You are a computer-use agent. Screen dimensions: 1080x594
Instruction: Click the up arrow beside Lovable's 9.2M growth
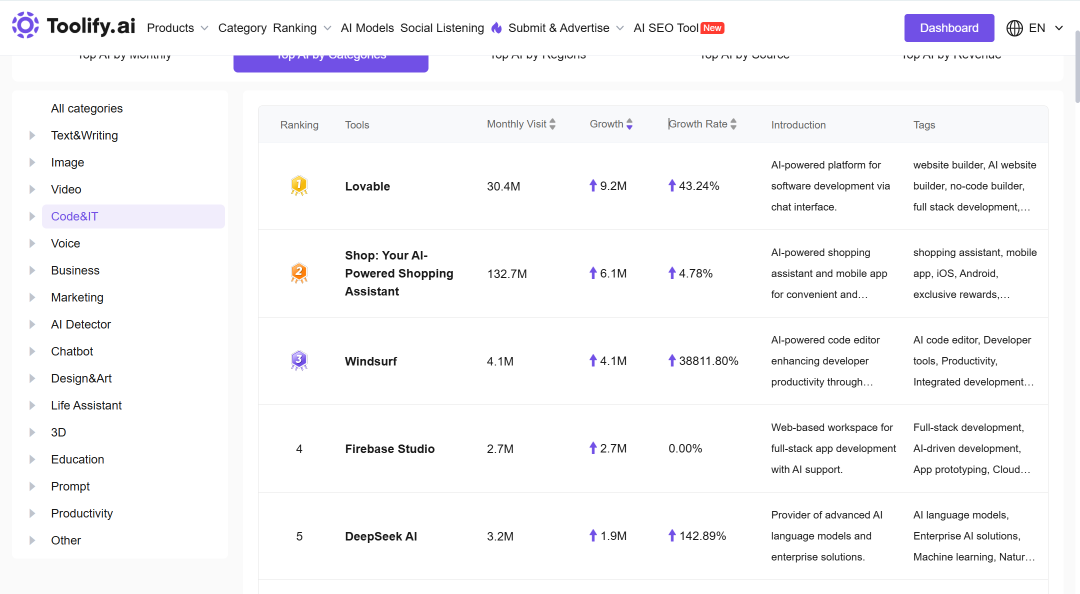(x=593, y=185)
